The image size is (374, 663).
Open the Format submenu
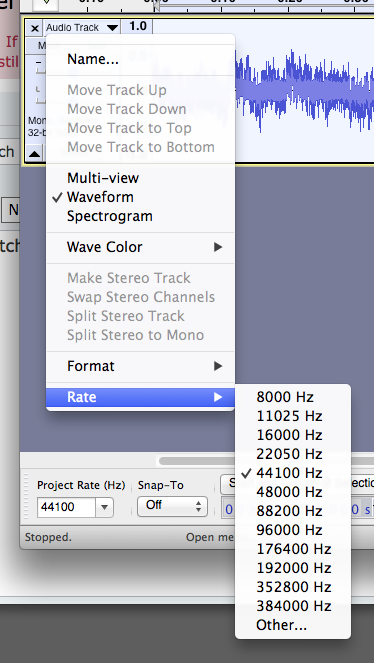coord(140,366)
